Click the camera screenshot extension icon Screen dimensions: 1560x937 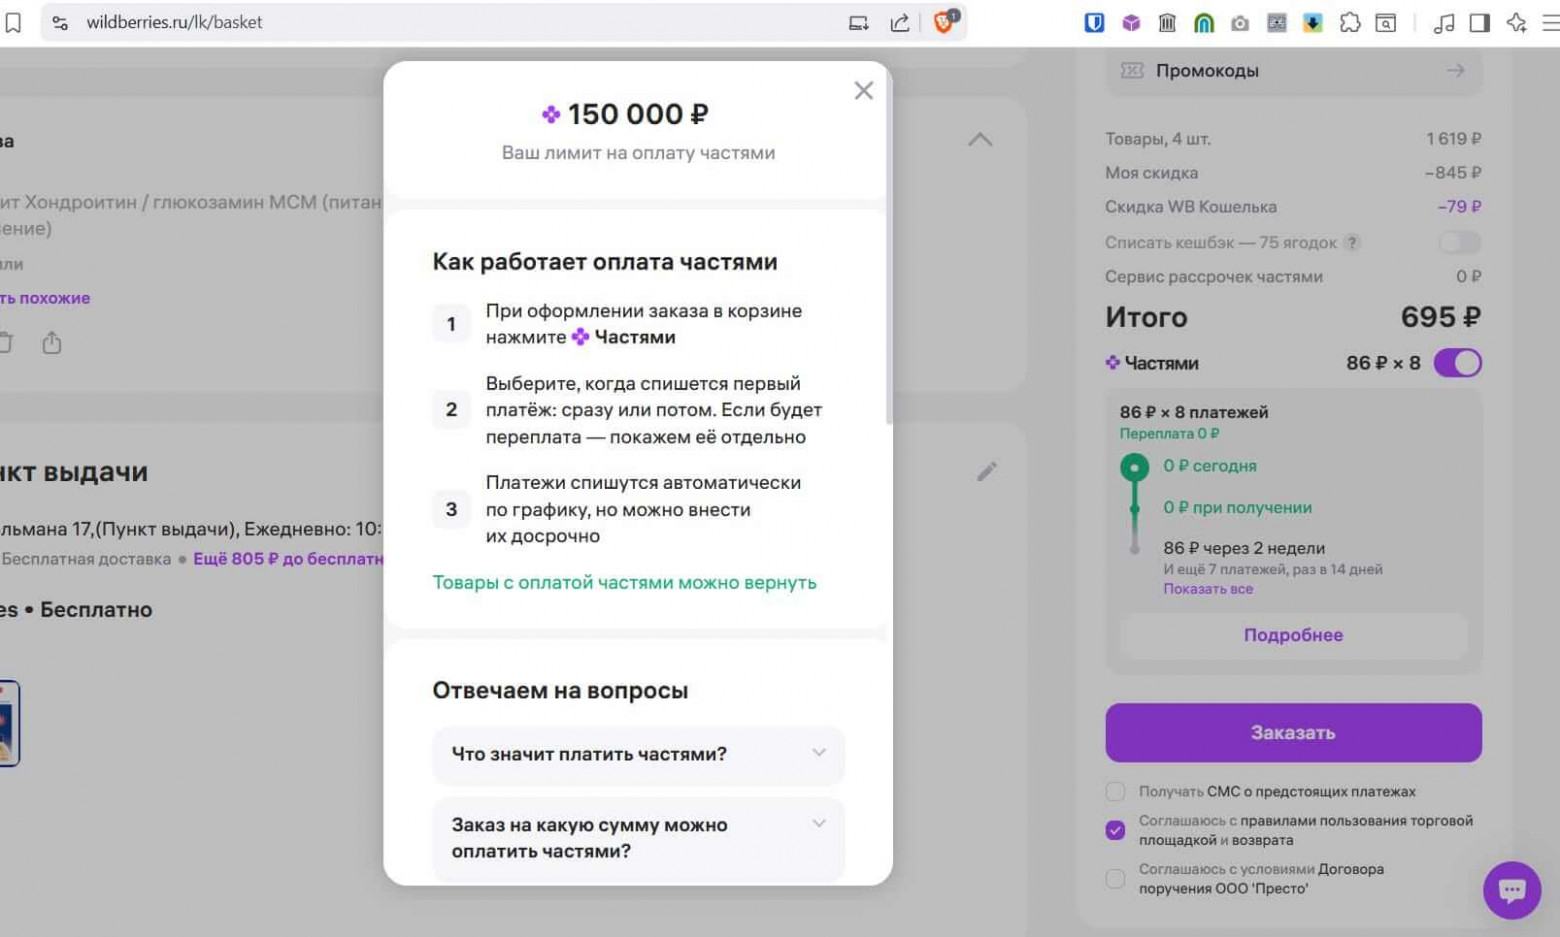point(1240,22)
